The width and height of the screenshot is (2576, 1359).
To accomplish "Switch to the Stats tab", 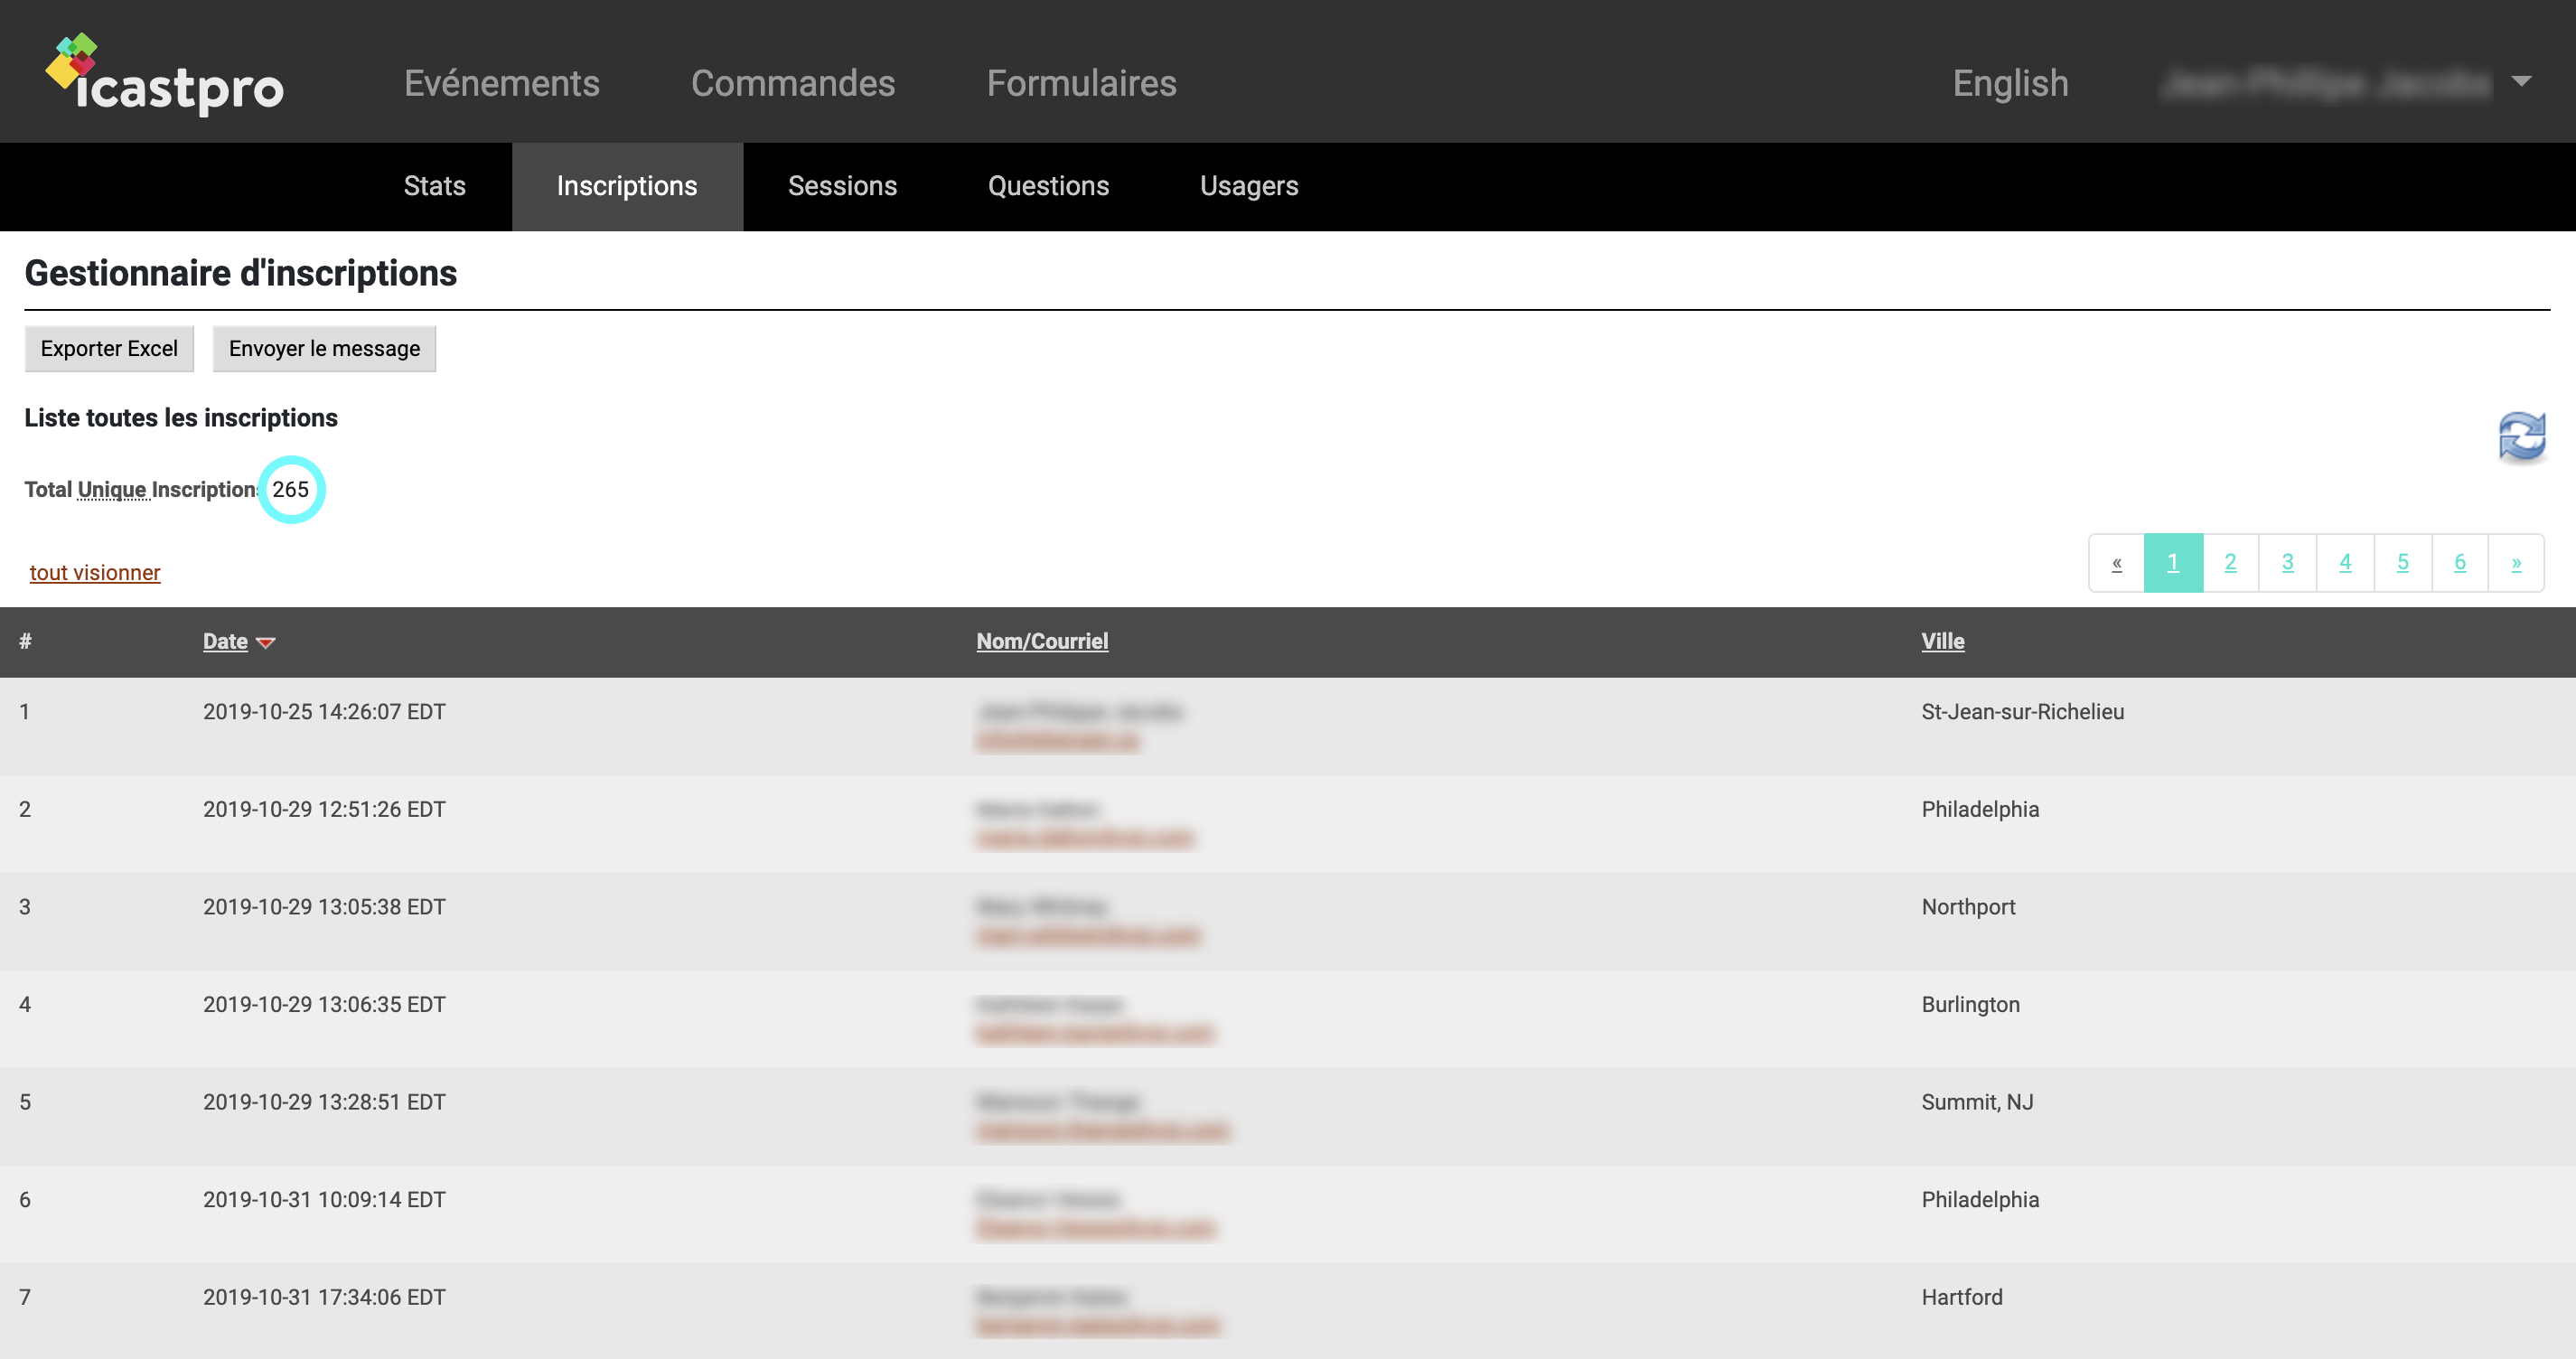I will 434,186.
